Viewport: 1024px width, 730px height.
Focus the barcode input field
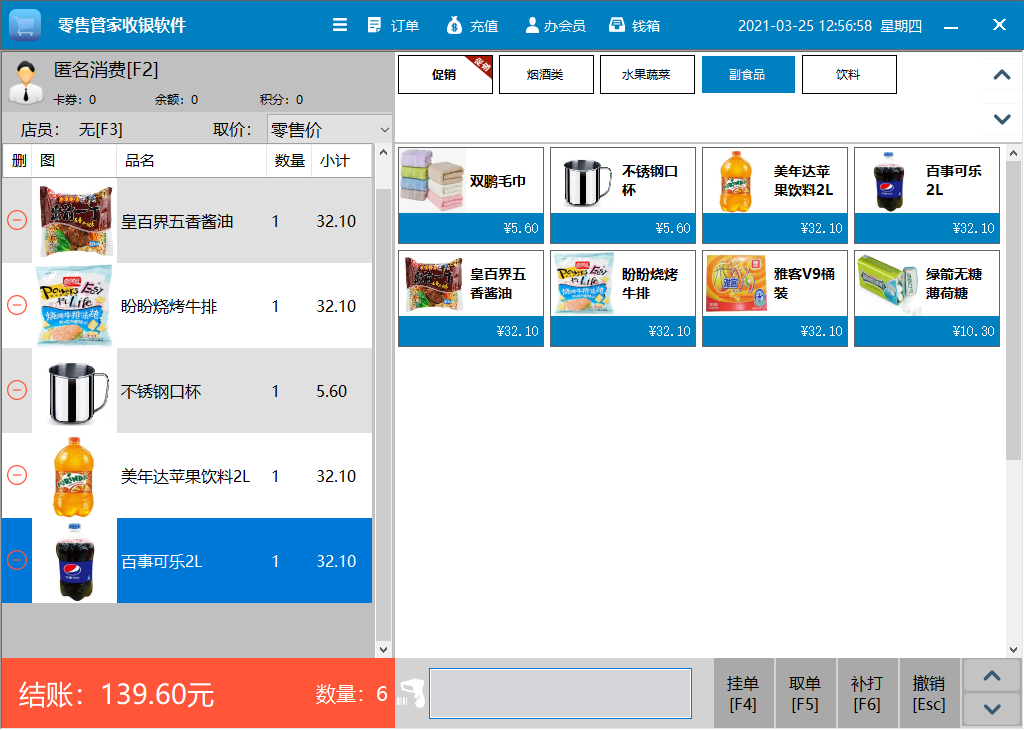pyautogui.click(x=560, y=693)
